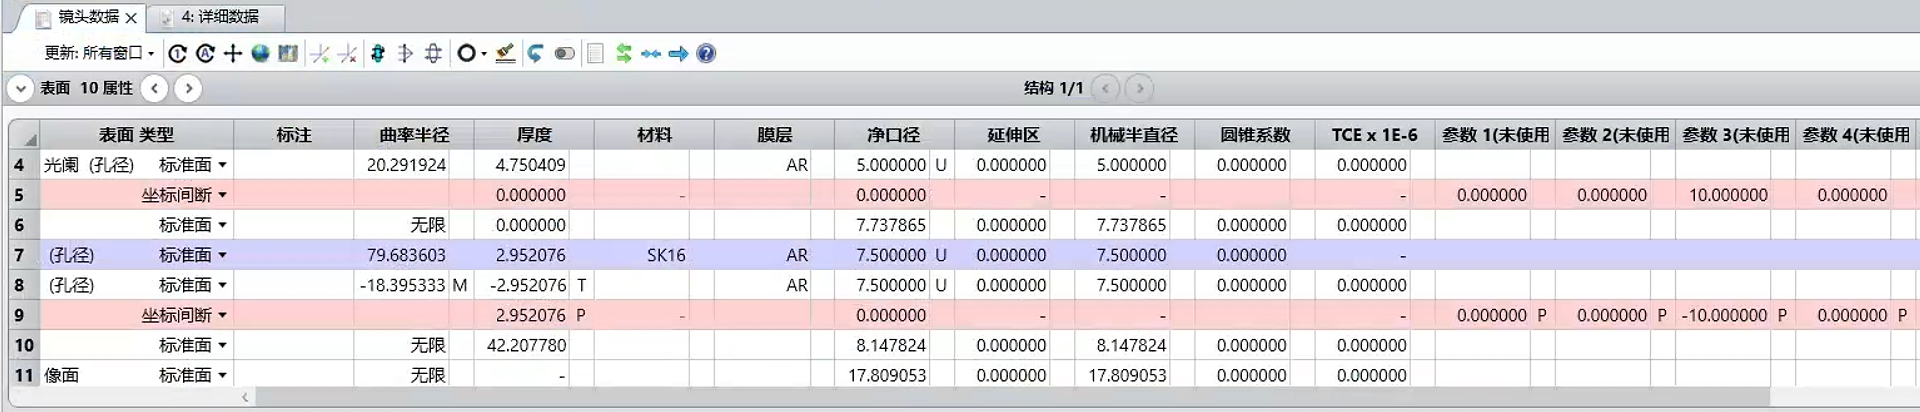Expand the 表面 10 属性 panel chevron
The height and width of the screenshot is (412, 1920).
[21, 88]
